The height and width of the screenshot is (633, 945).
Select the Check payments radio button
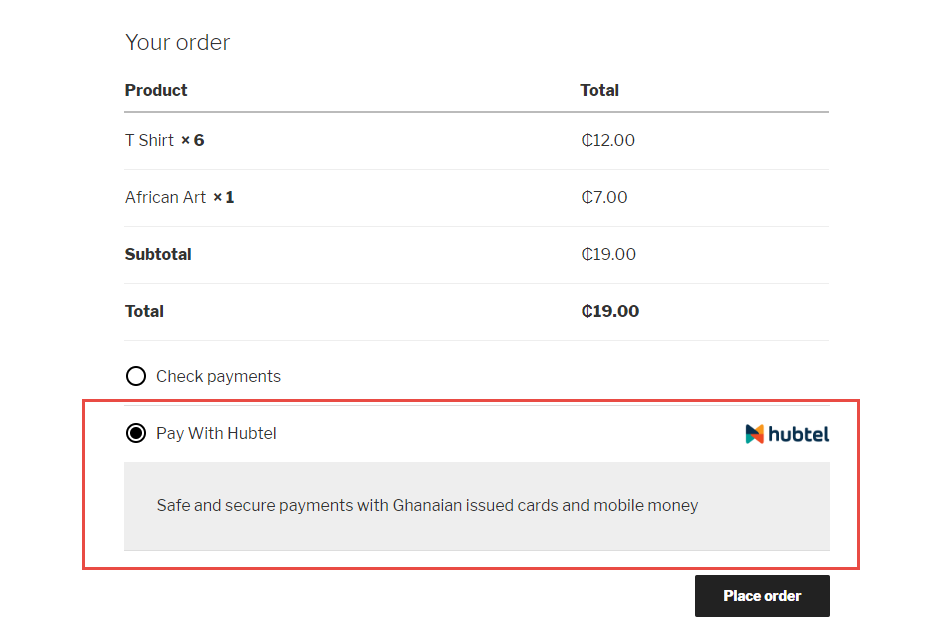pyautogui.click(x=136, y=377)
